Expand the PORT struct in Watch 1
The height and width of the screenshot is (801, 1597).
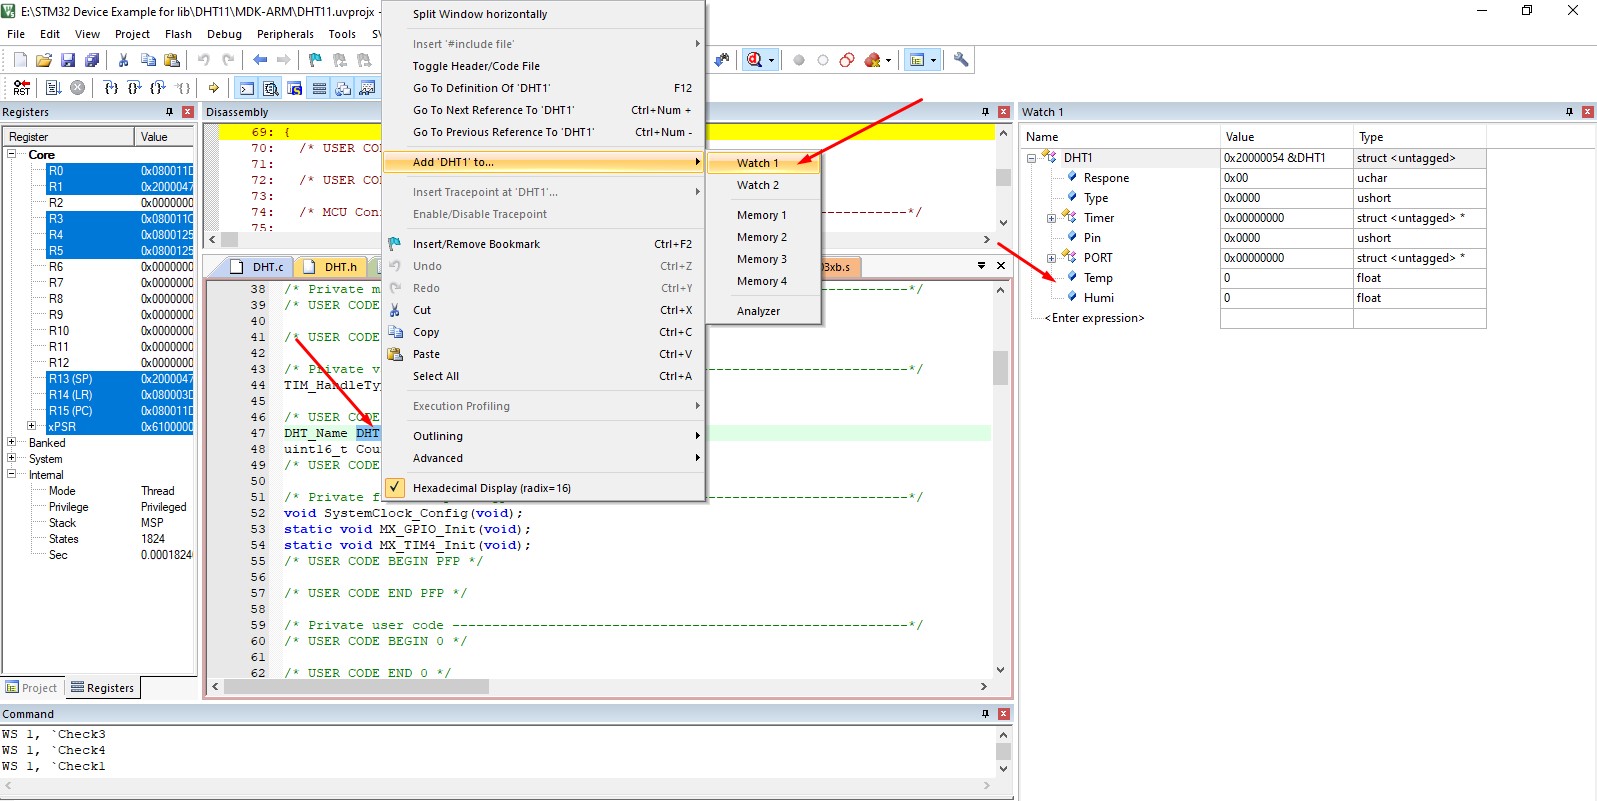pyautogui.click(x=1051, y=258)
